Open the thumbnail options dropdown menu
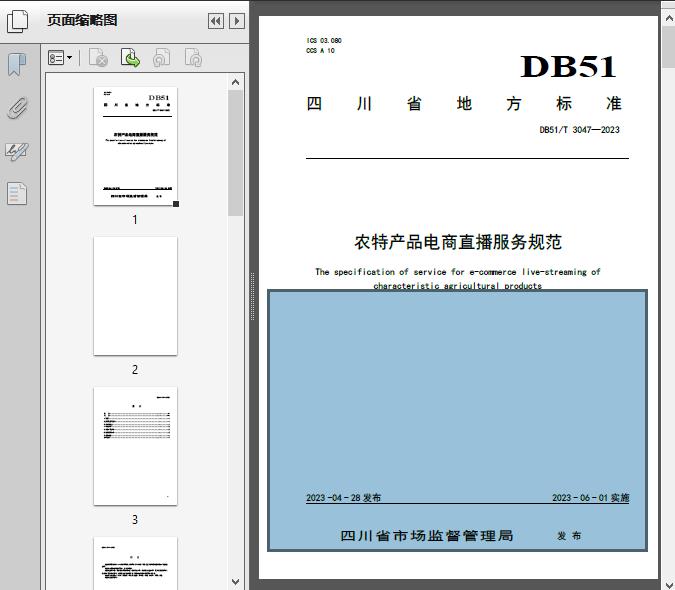The height and width of the screenshot is (590, 675). click(x=60, y=58)
